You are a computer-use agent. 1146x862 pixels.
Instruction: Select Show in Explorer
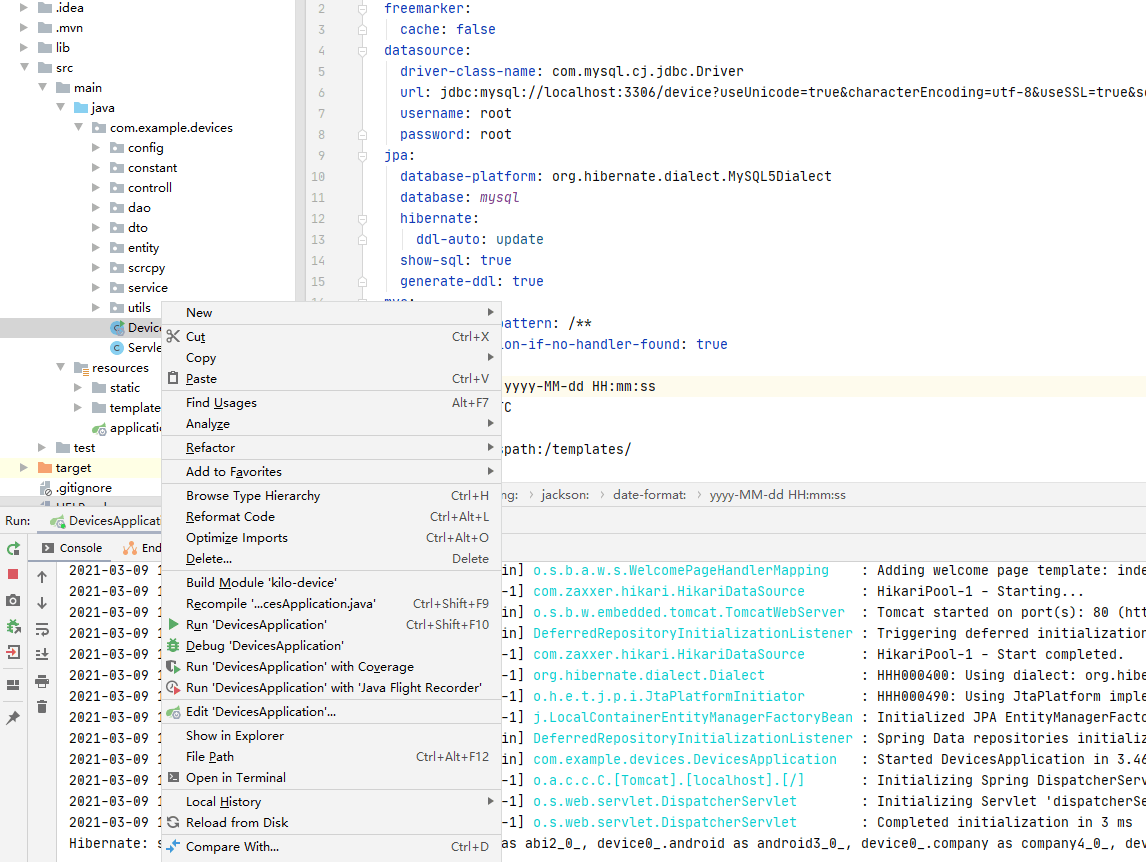point(331,736)
